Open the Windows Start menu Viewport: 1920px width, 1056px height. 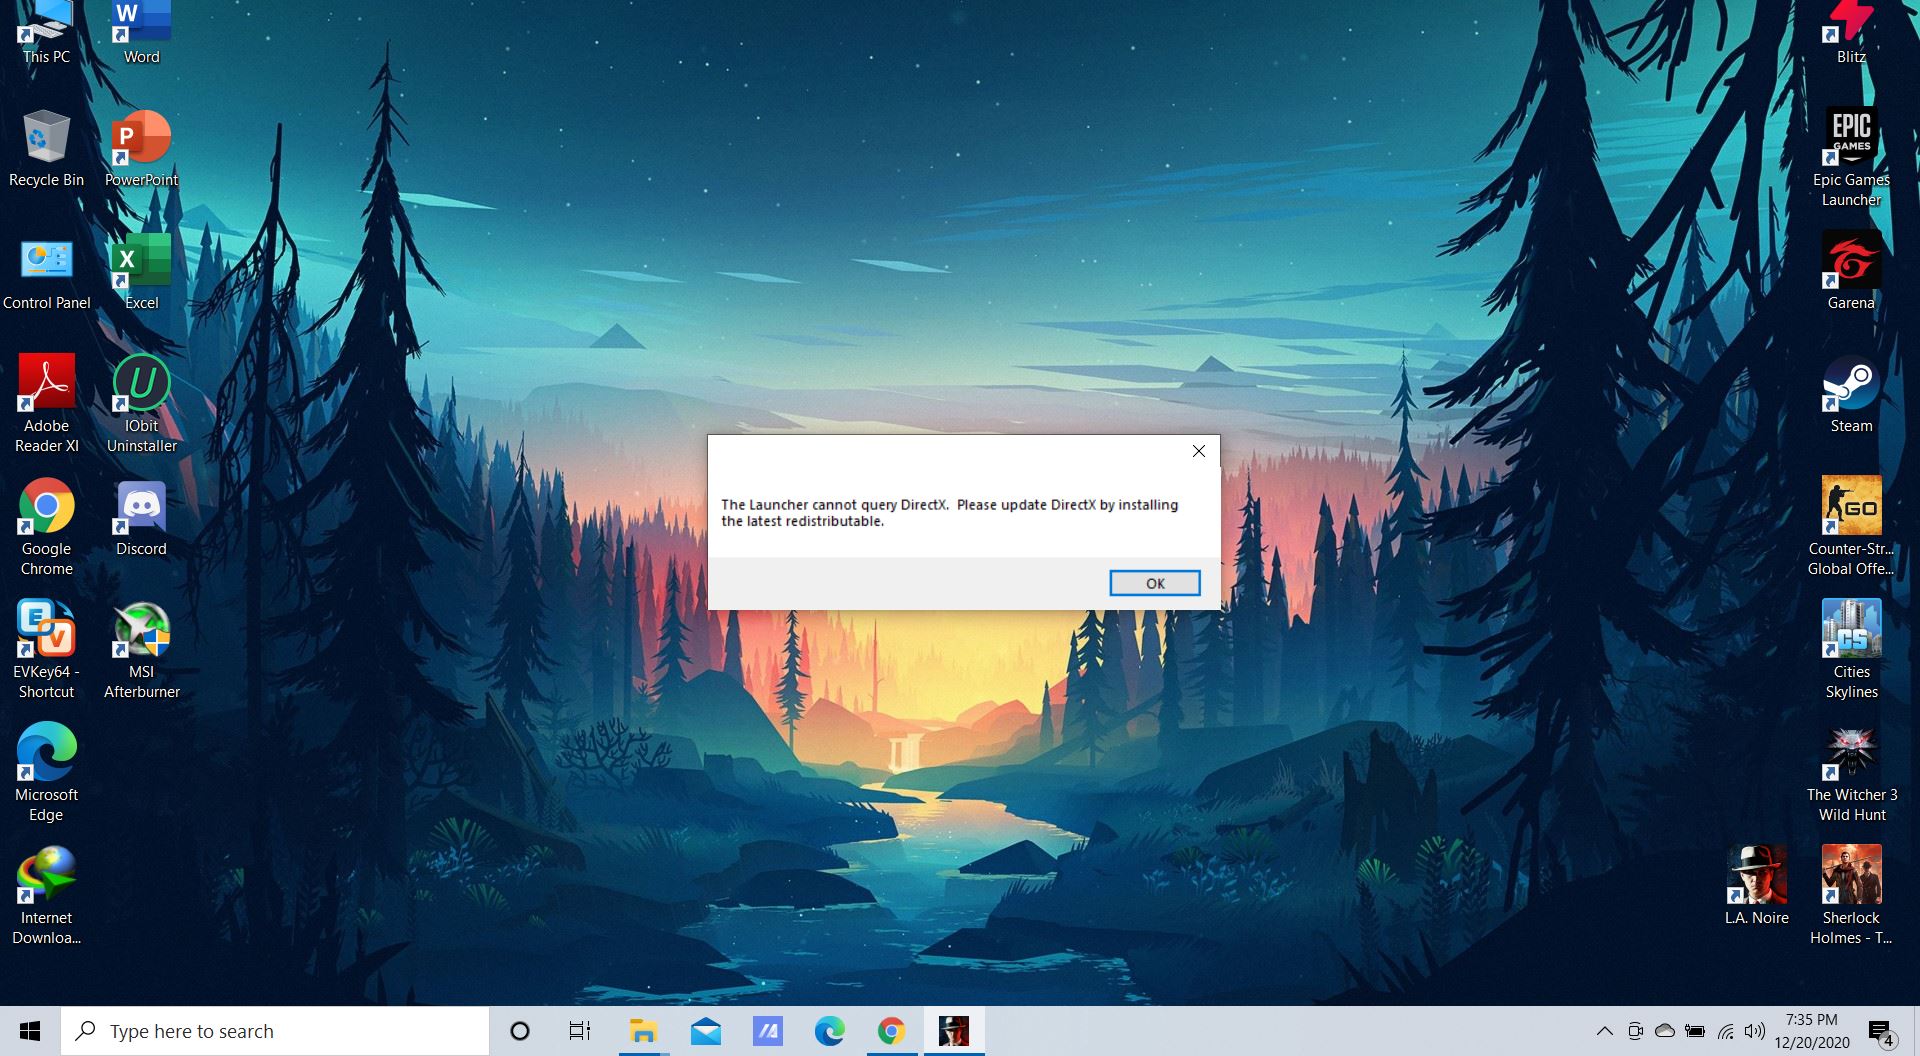coord(30,1031)
